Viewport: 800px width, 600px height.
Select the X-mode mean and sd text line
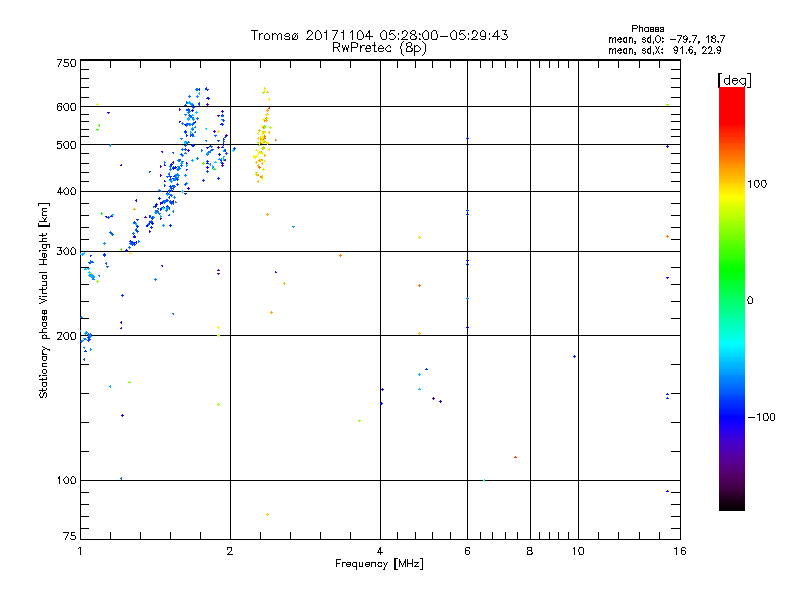[664, 50]
